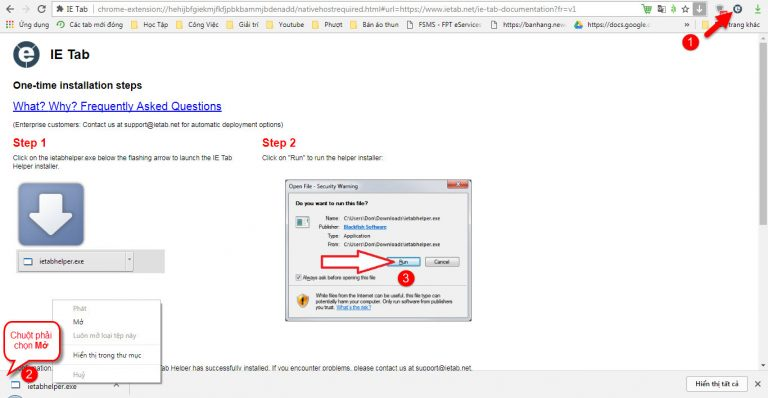Click the IE Tab 'e' extension icon in toolbar
This screenshot has width=768, height=398.
click(737, 9)
